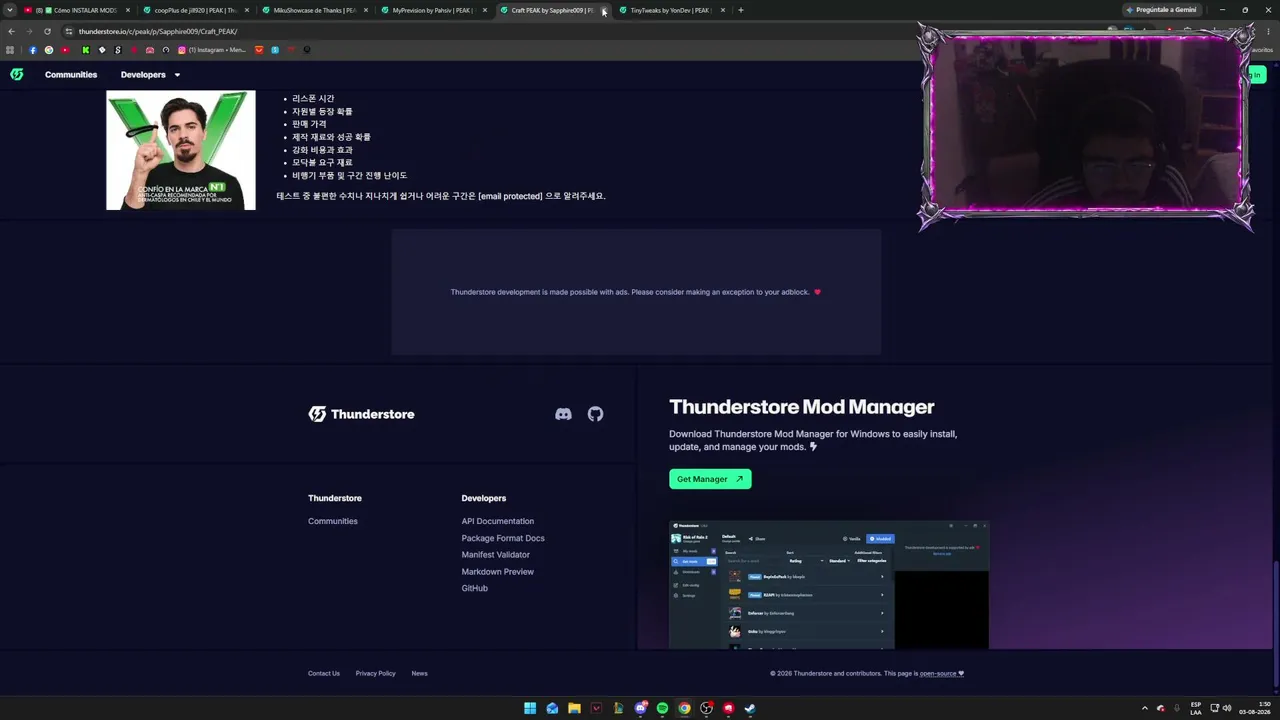Open API Documentation link
Viewport: 1280px width, 720px height.
498,521
